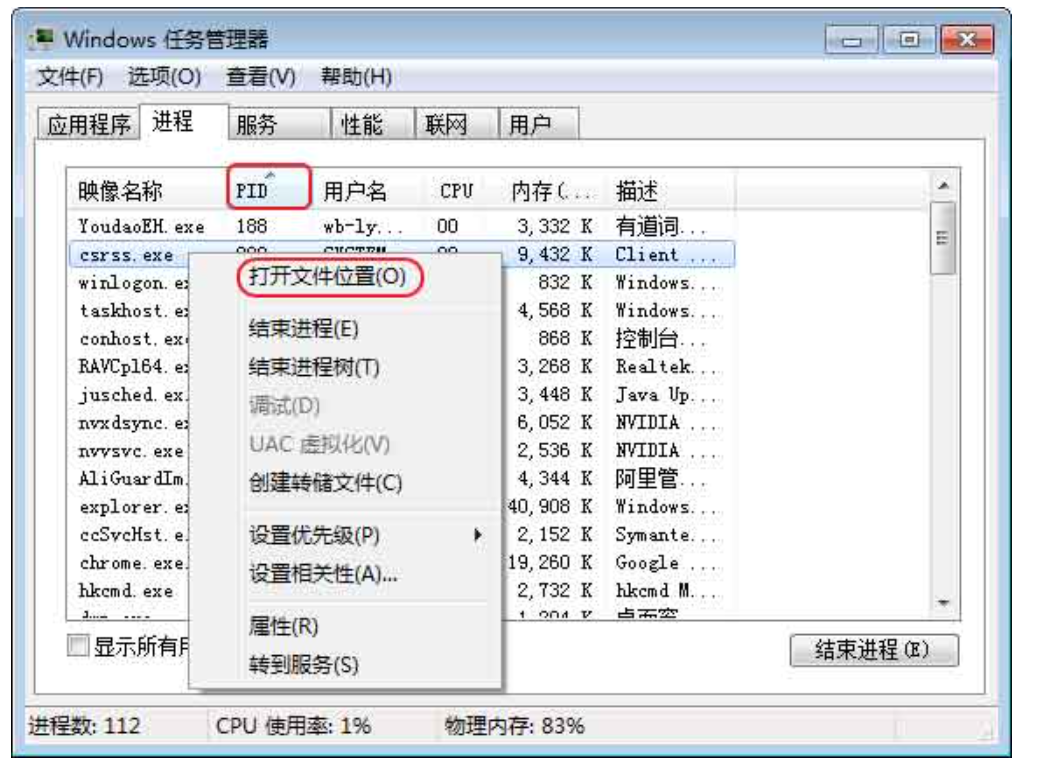Select the YoudaoEH.exe process row
The image size is (1048, 762).
tap(127, 227)
